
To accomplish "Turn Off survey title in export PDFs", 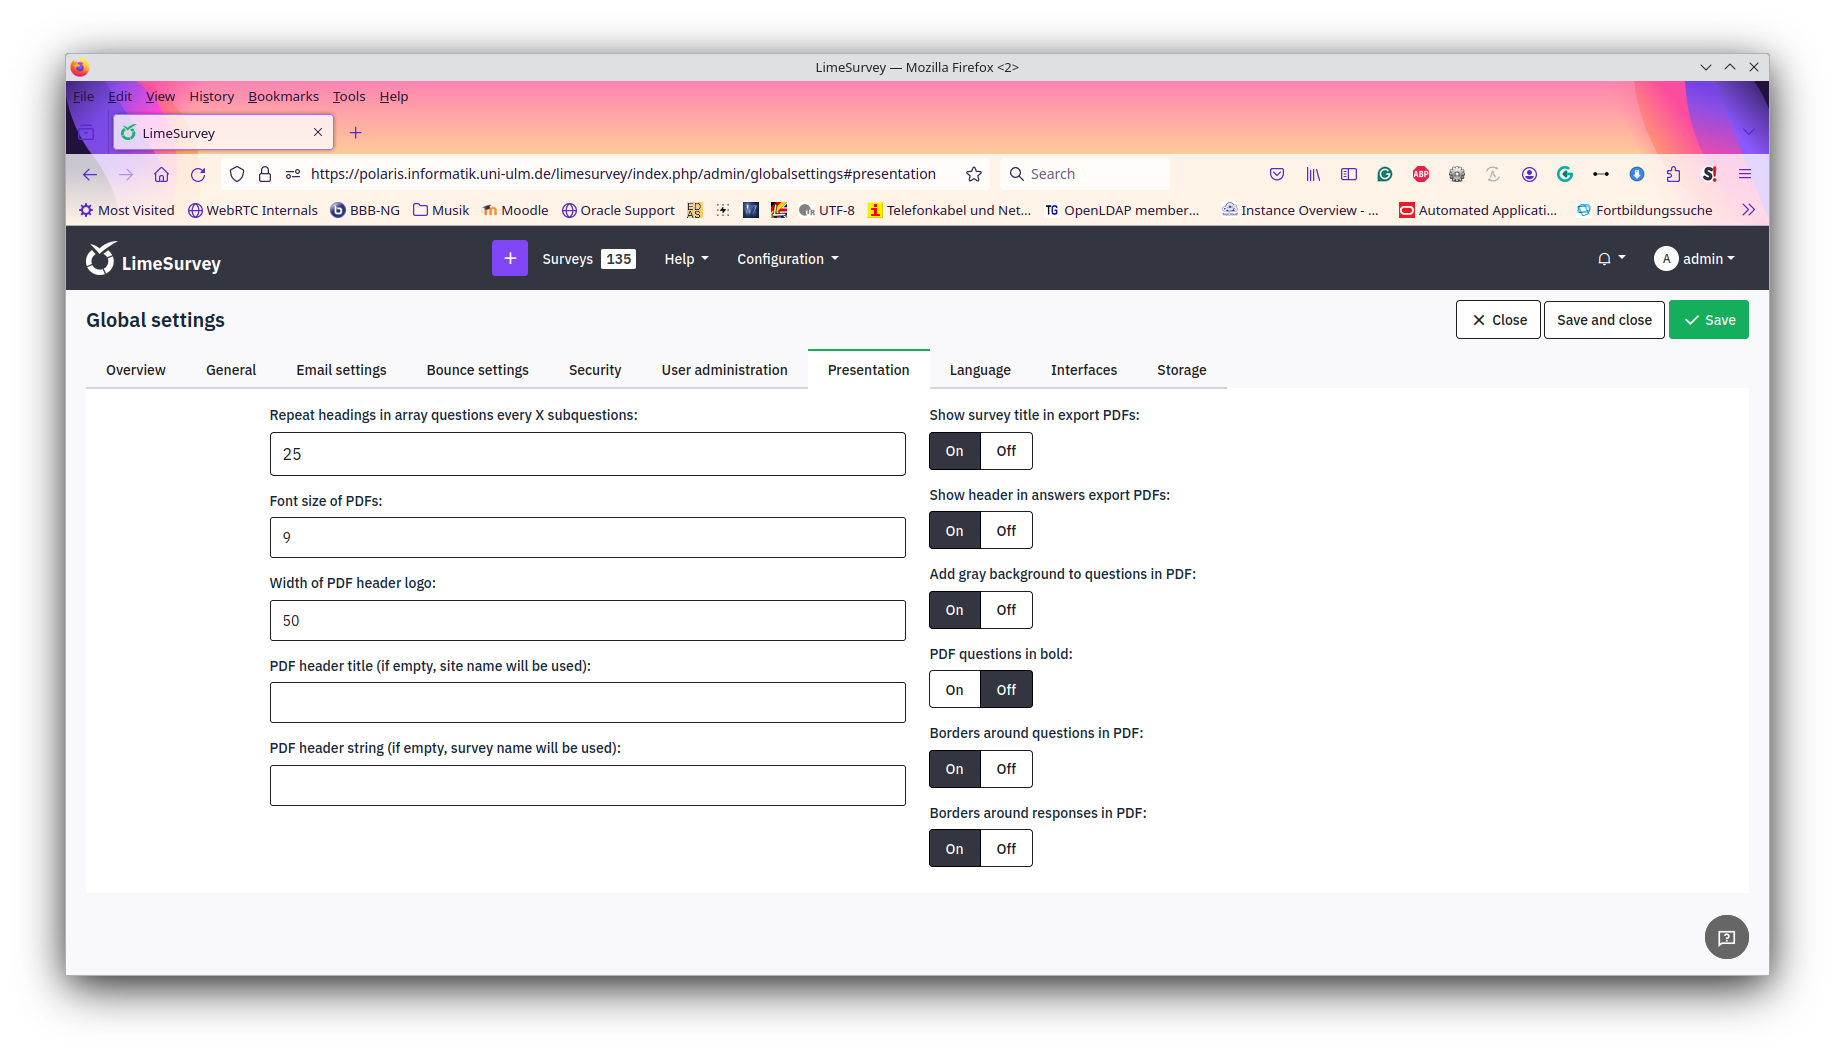I will coord(1006,451).
